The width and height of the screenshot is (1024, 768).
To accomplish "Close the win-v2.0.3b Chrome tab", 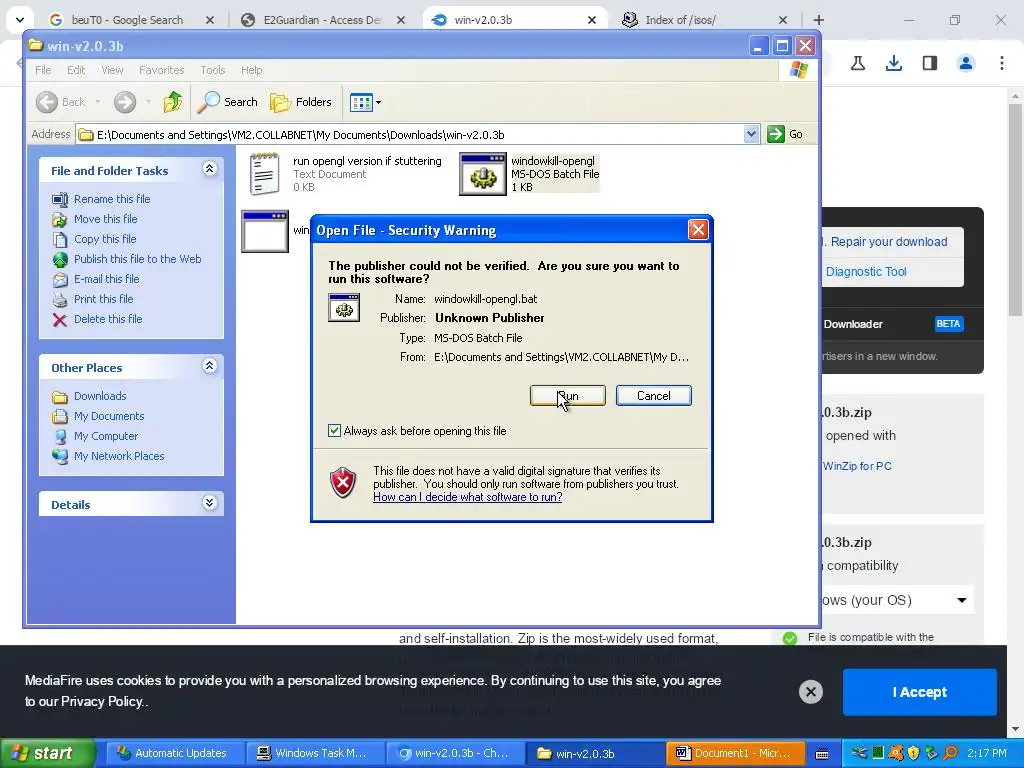I will [x=592, y=20].
